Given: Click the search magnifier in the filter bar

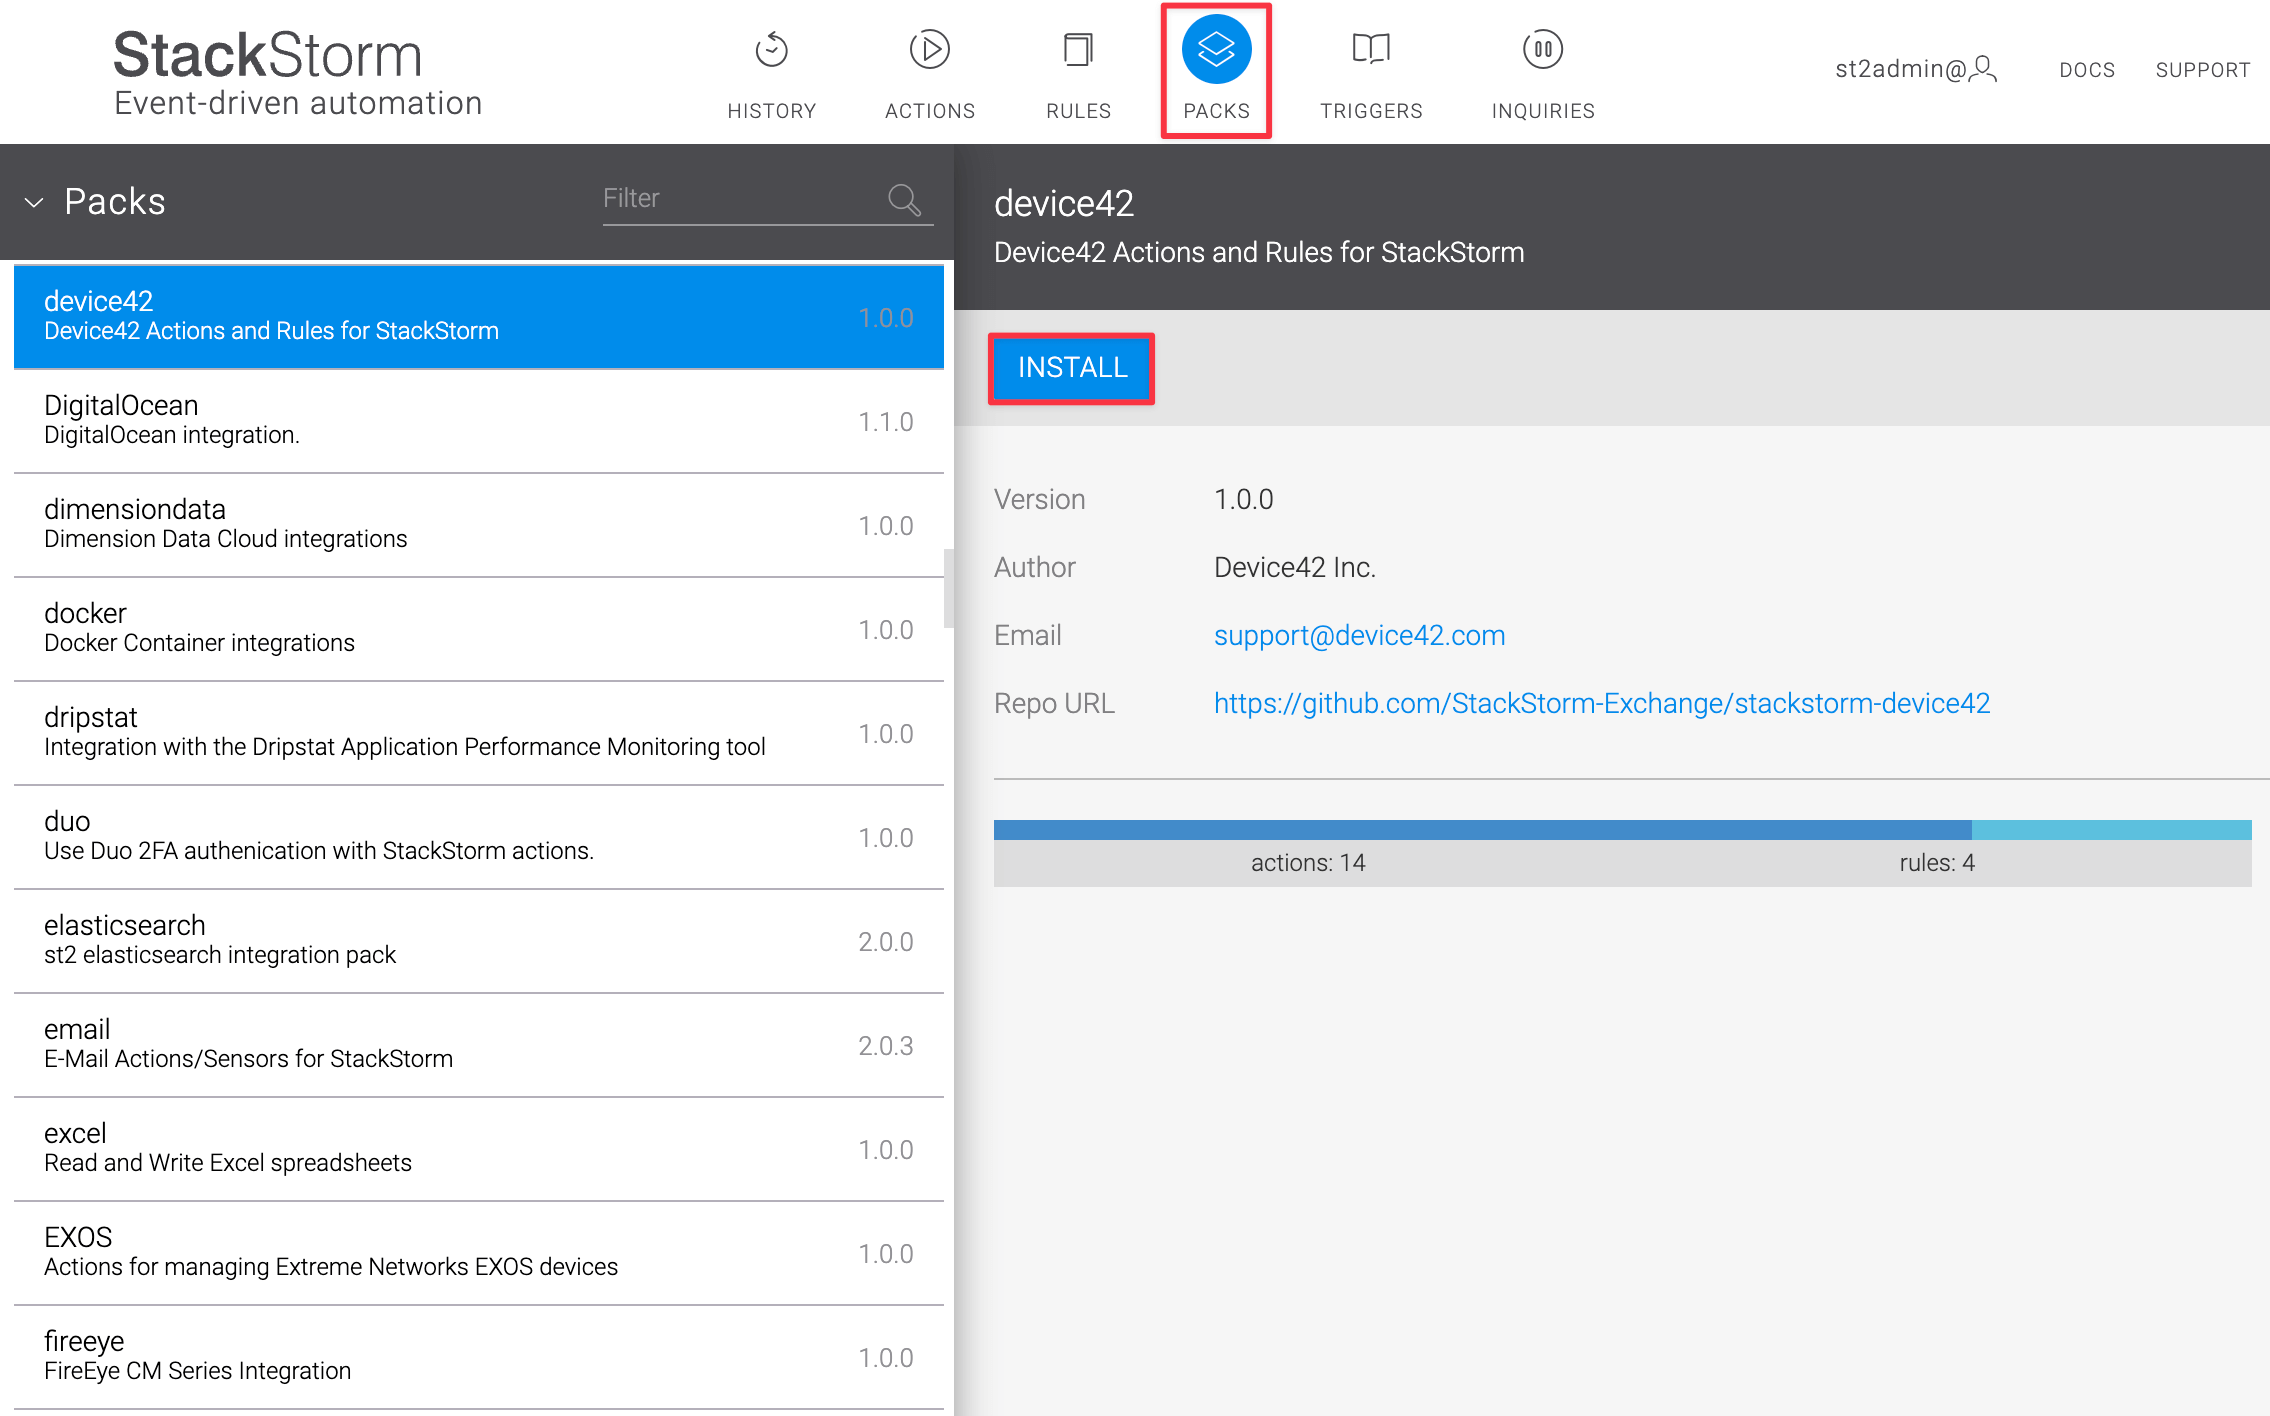Looking at the screenshot, I should [903, 200].
